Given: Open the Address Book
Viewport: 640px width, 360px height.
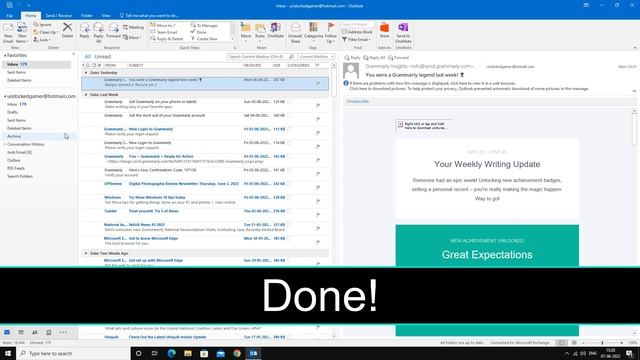Looking at the screenshot, I should [x=357, y=32].
